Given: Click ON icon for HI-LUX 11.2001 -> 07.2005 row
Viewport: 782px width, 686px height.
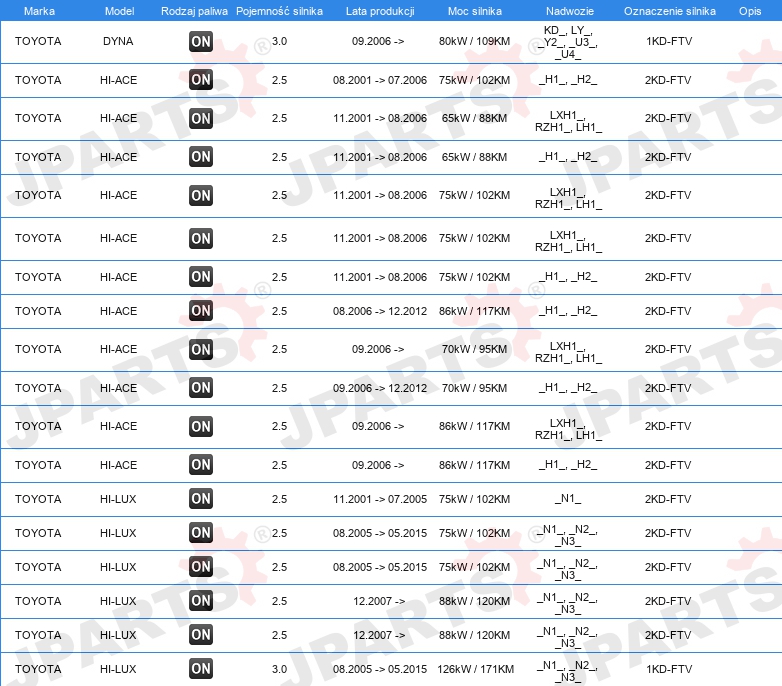Looking at the screenshot, I should point(201,499).
